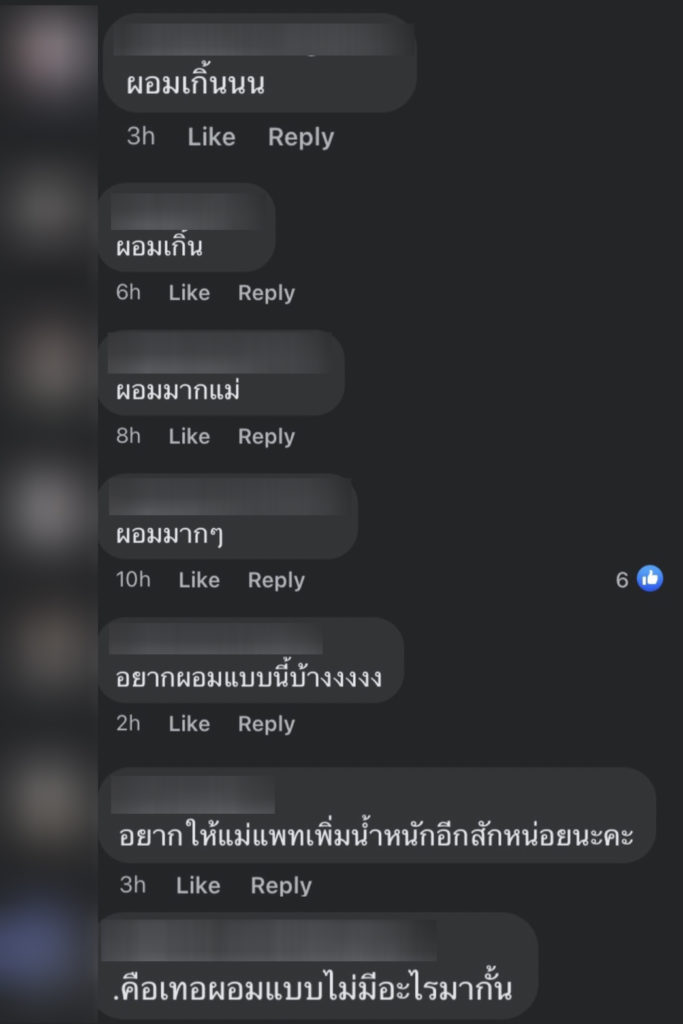Open the blue thumbs-up reaction icon showing 6
The width and height of the screenshot is (683, 1024).
point(650,579)
